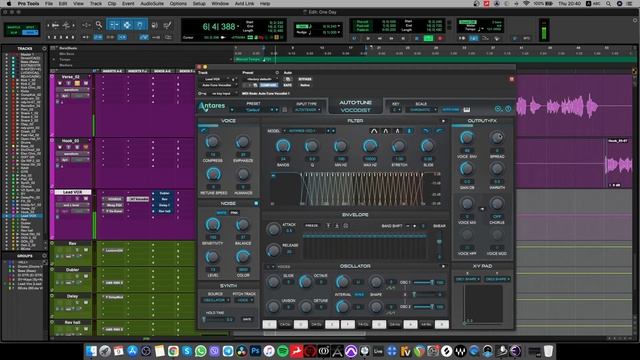This screenshot has width=640, height=360.
Task: Click the first envelope icon after Freeze
Action: [328, 225]
